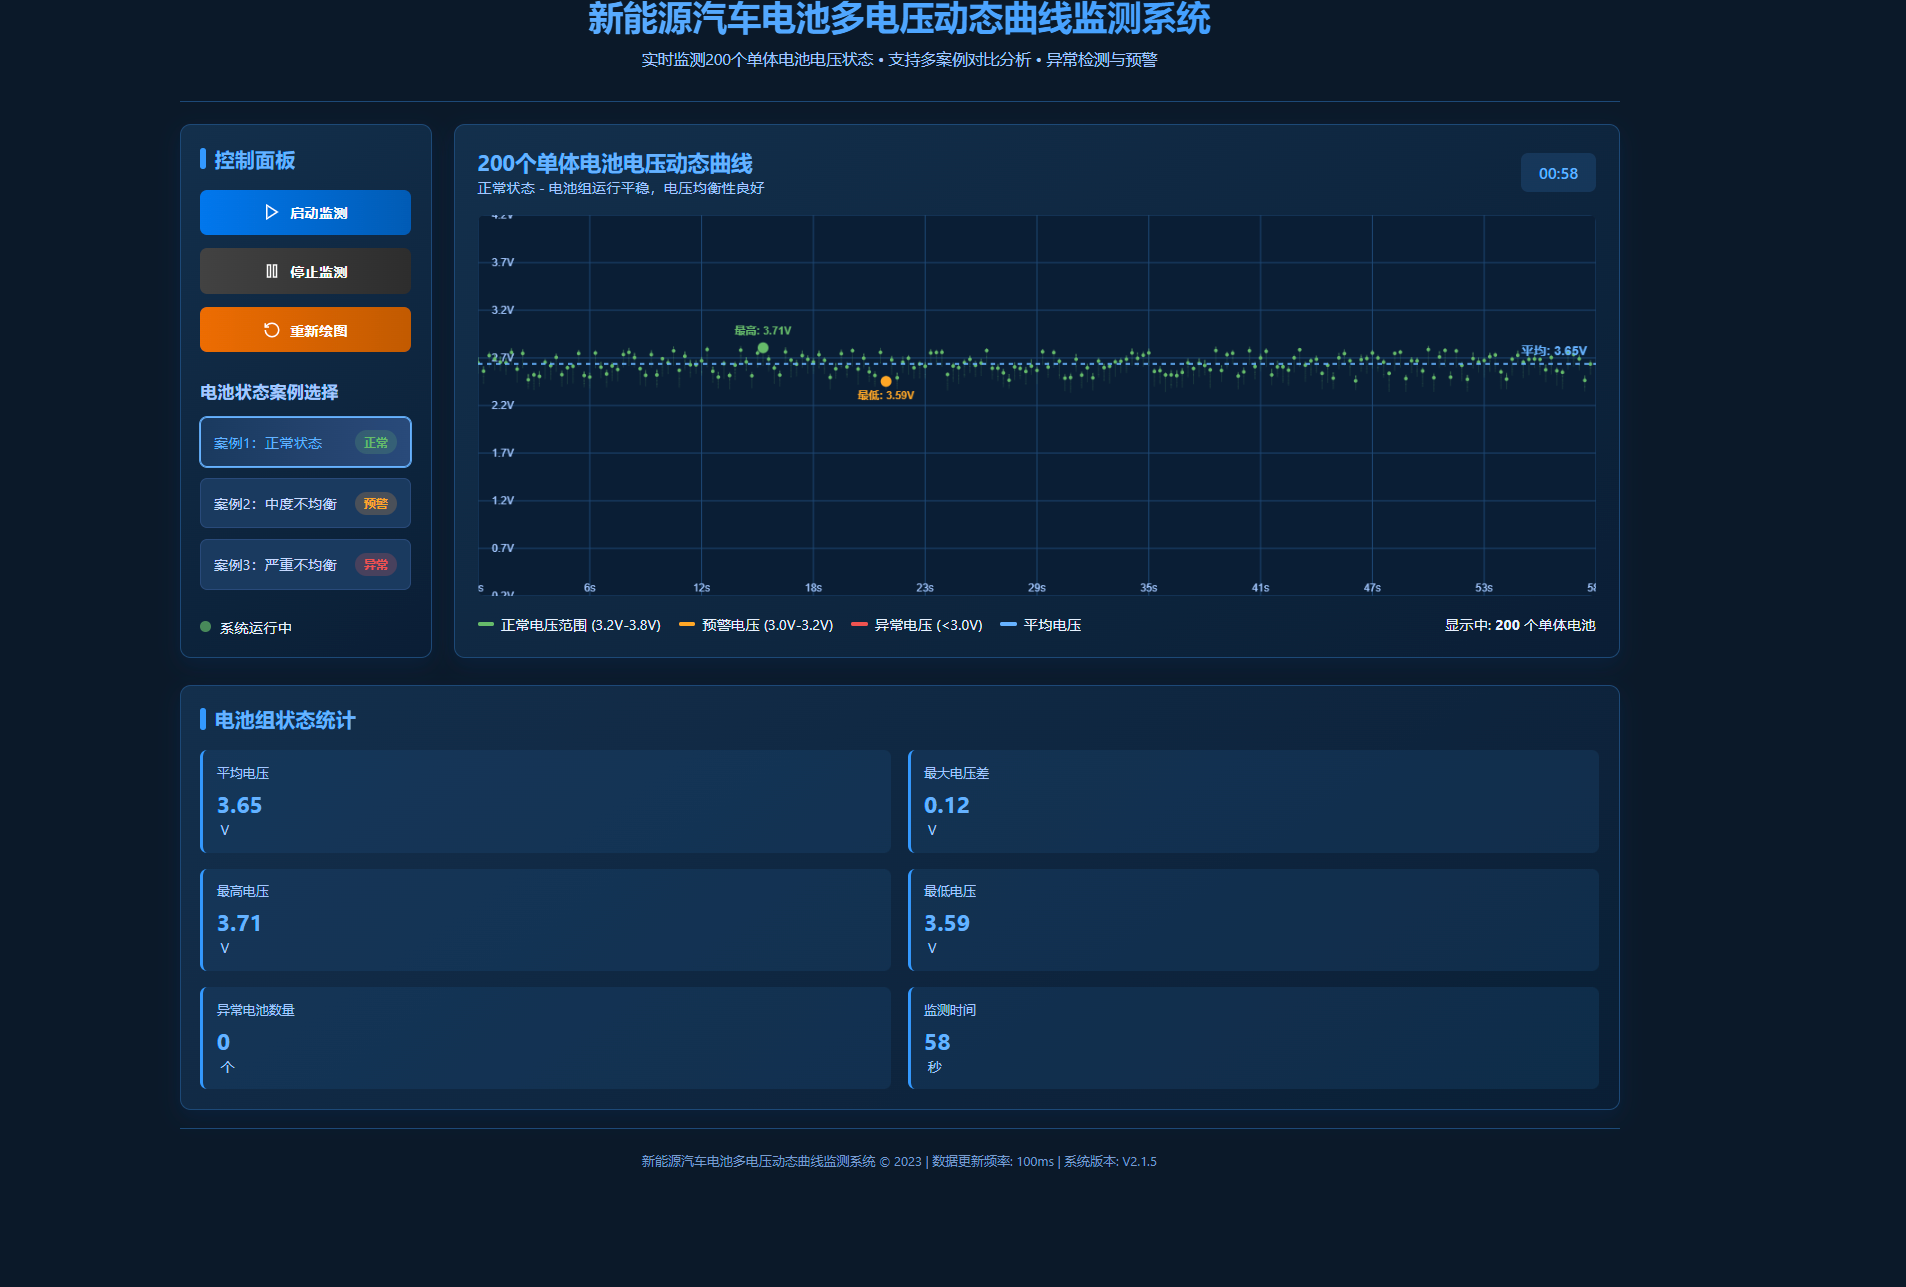1906x1287 pixels.
Task: Click the red 异常 status badge
Action: coord(376,565)
